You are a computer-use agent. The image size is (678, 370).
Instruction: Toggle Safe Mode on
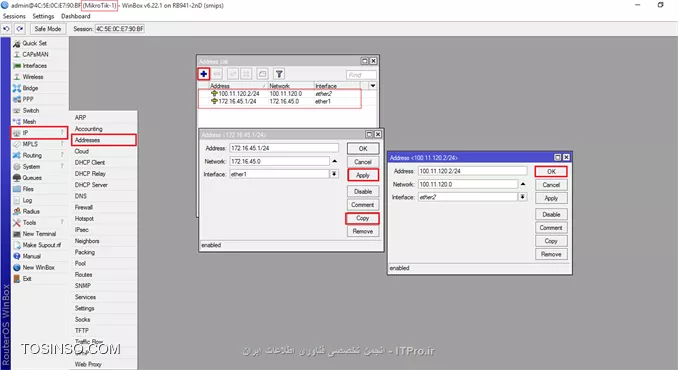pyautogui.click(x=48, y=29)
